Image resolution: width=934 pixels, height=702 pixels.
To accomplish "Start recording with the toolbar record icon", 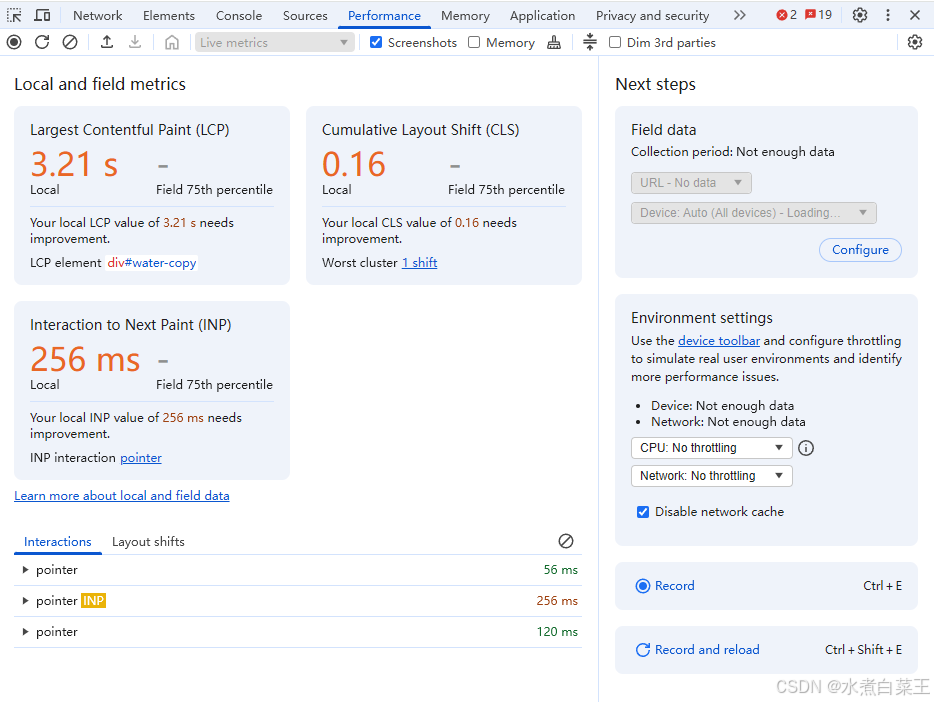I will 14,42.
